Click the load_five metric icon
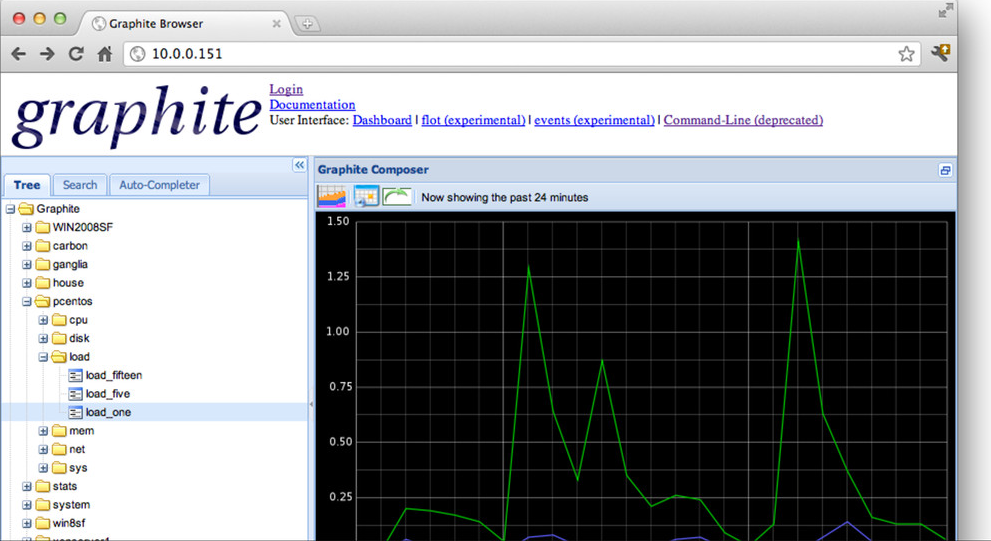Image resolution: width=991 pixels, height=541 pixels. click(75, 394)
